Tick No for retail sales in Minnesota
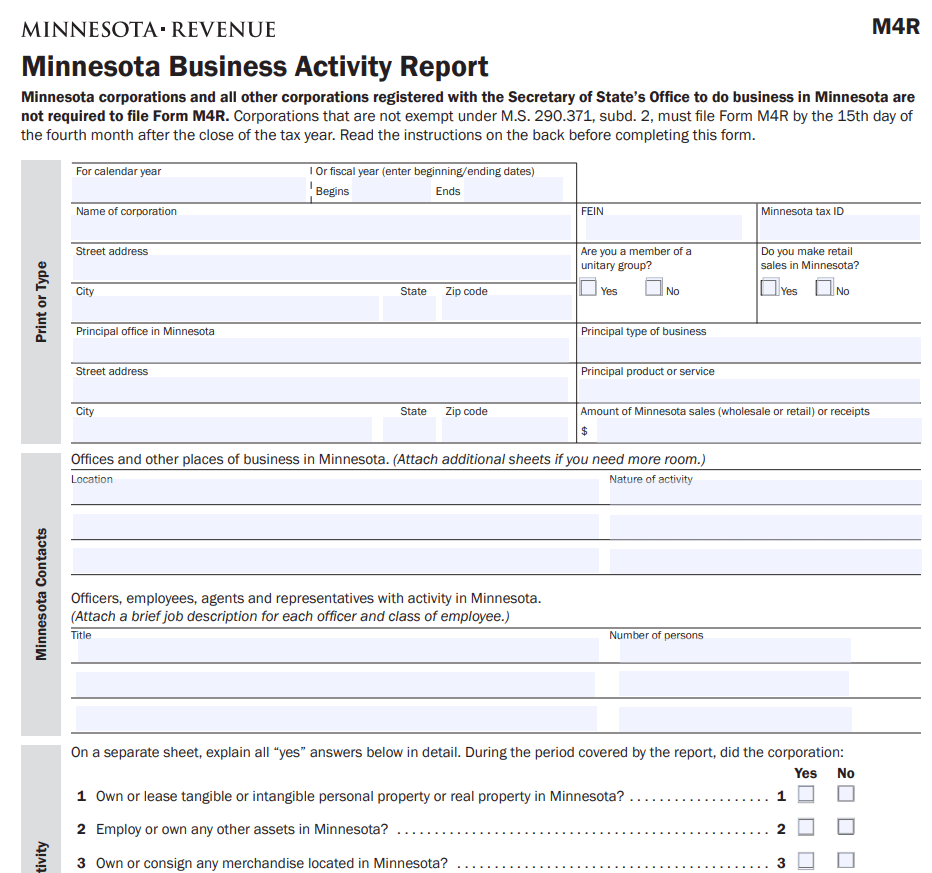The width and height of the screenshot is (932, 873). pyautogui.click(x=825, y=289)
